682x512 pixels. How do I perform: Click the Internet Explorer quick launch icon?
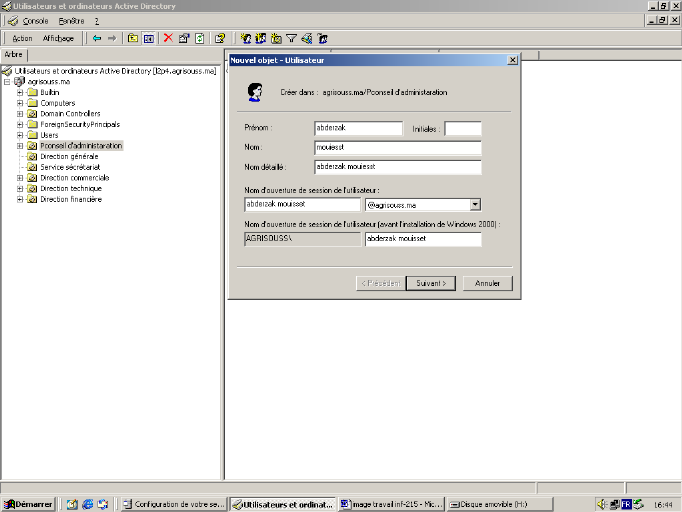pos(88,504)
